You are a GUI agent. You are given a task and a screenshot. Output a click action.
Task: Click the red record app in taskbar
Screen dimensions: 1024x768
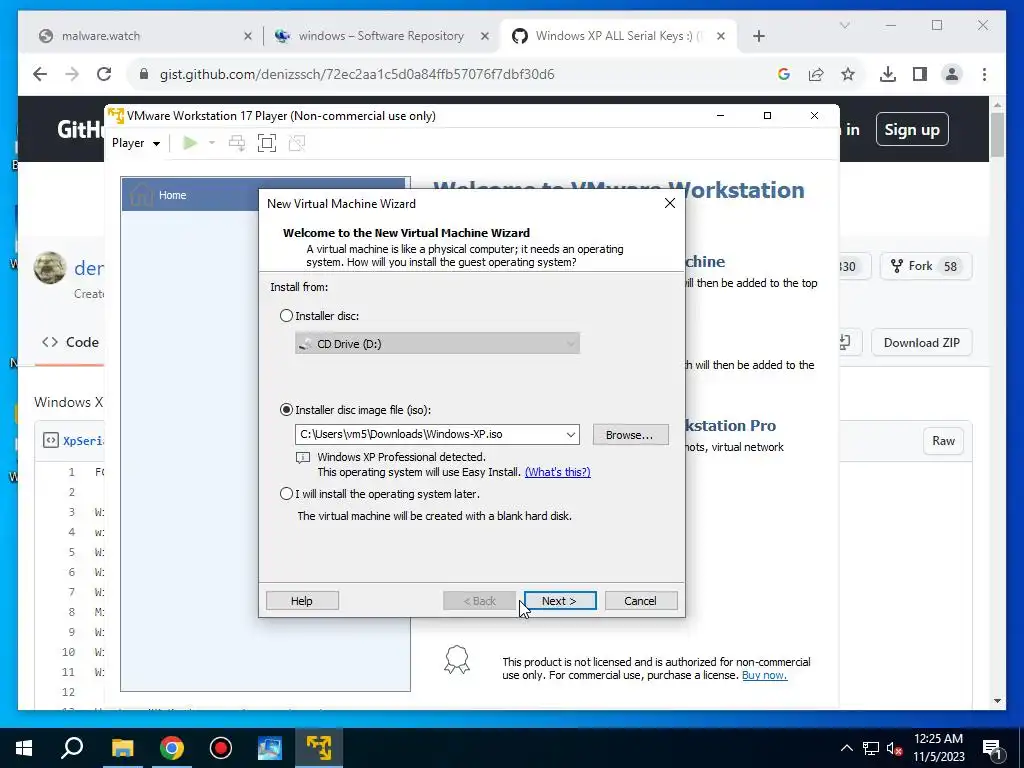coord(221,748)
